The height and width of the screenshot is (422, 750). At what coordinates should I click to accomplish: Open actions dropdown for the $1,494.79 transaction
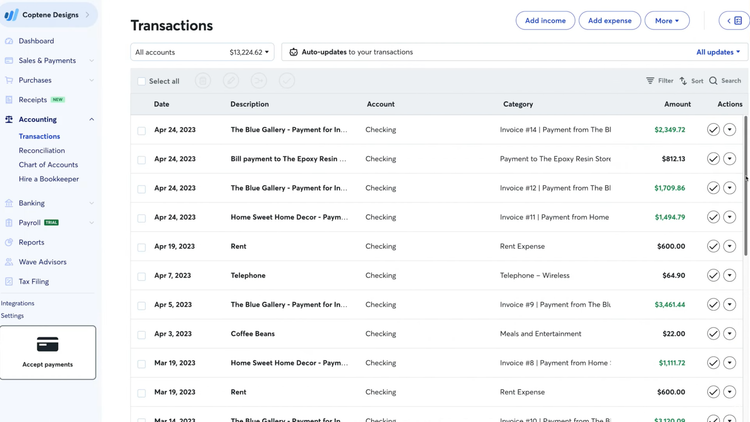point(729,217)
